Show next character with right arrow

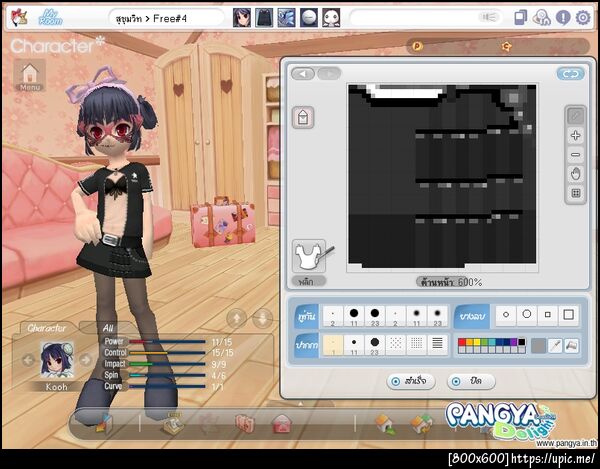pyautogui.click(x=85, y=360)
